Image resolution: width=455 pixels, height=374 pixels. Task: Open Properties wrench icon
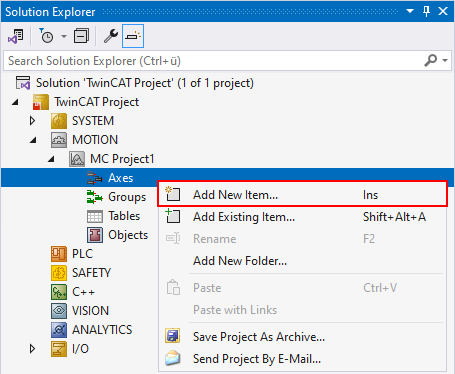coord(111,36)
